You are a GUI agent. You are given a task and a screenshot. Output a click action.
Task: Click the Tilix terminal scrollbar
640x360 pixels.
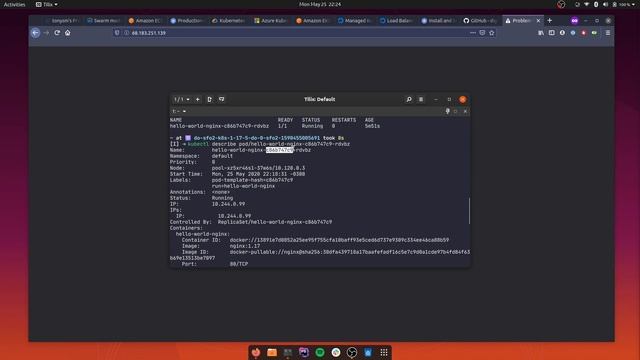469,211
